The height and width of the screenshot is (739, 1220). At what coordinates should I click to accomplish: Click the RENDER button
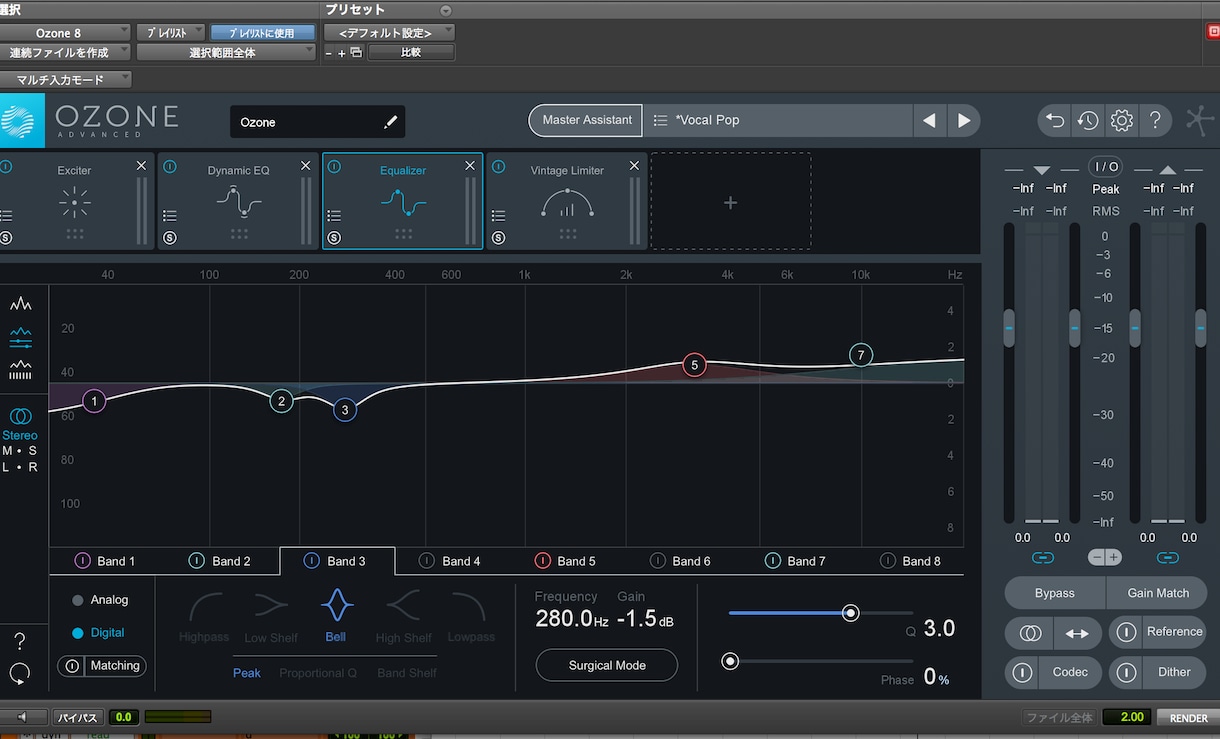pos(1188,717)
